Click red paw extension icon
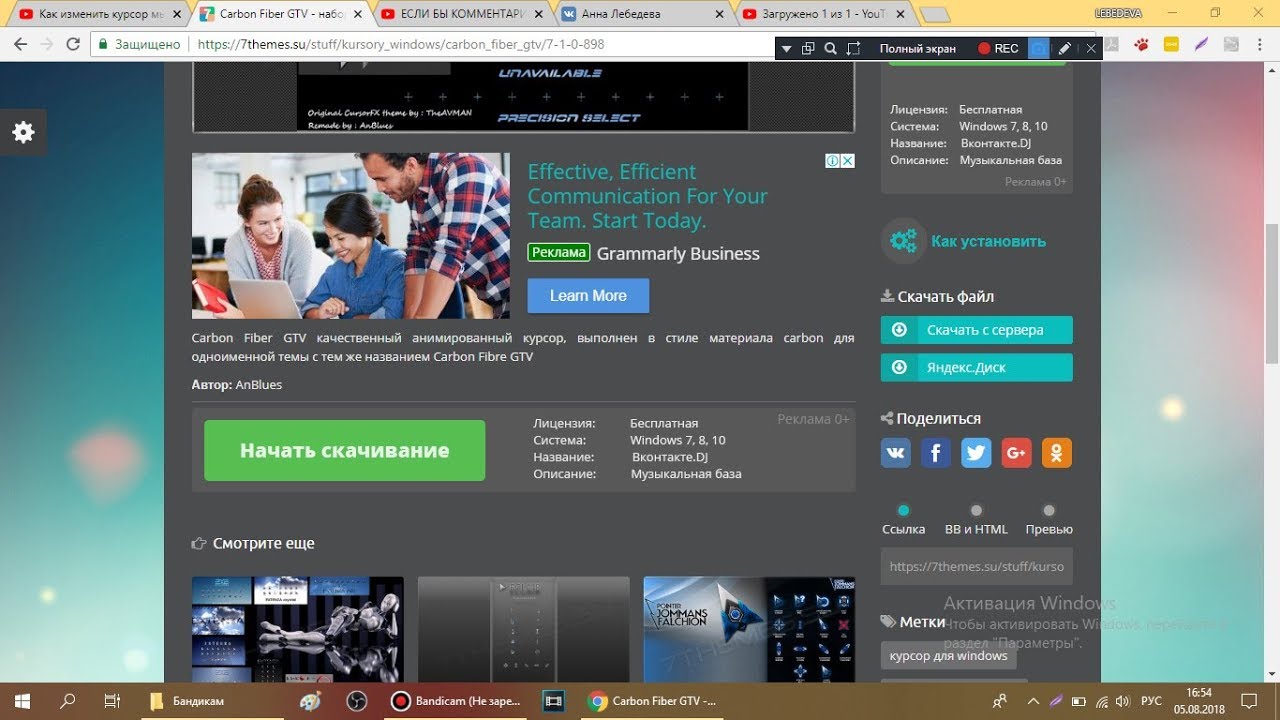 [1141, 44]
